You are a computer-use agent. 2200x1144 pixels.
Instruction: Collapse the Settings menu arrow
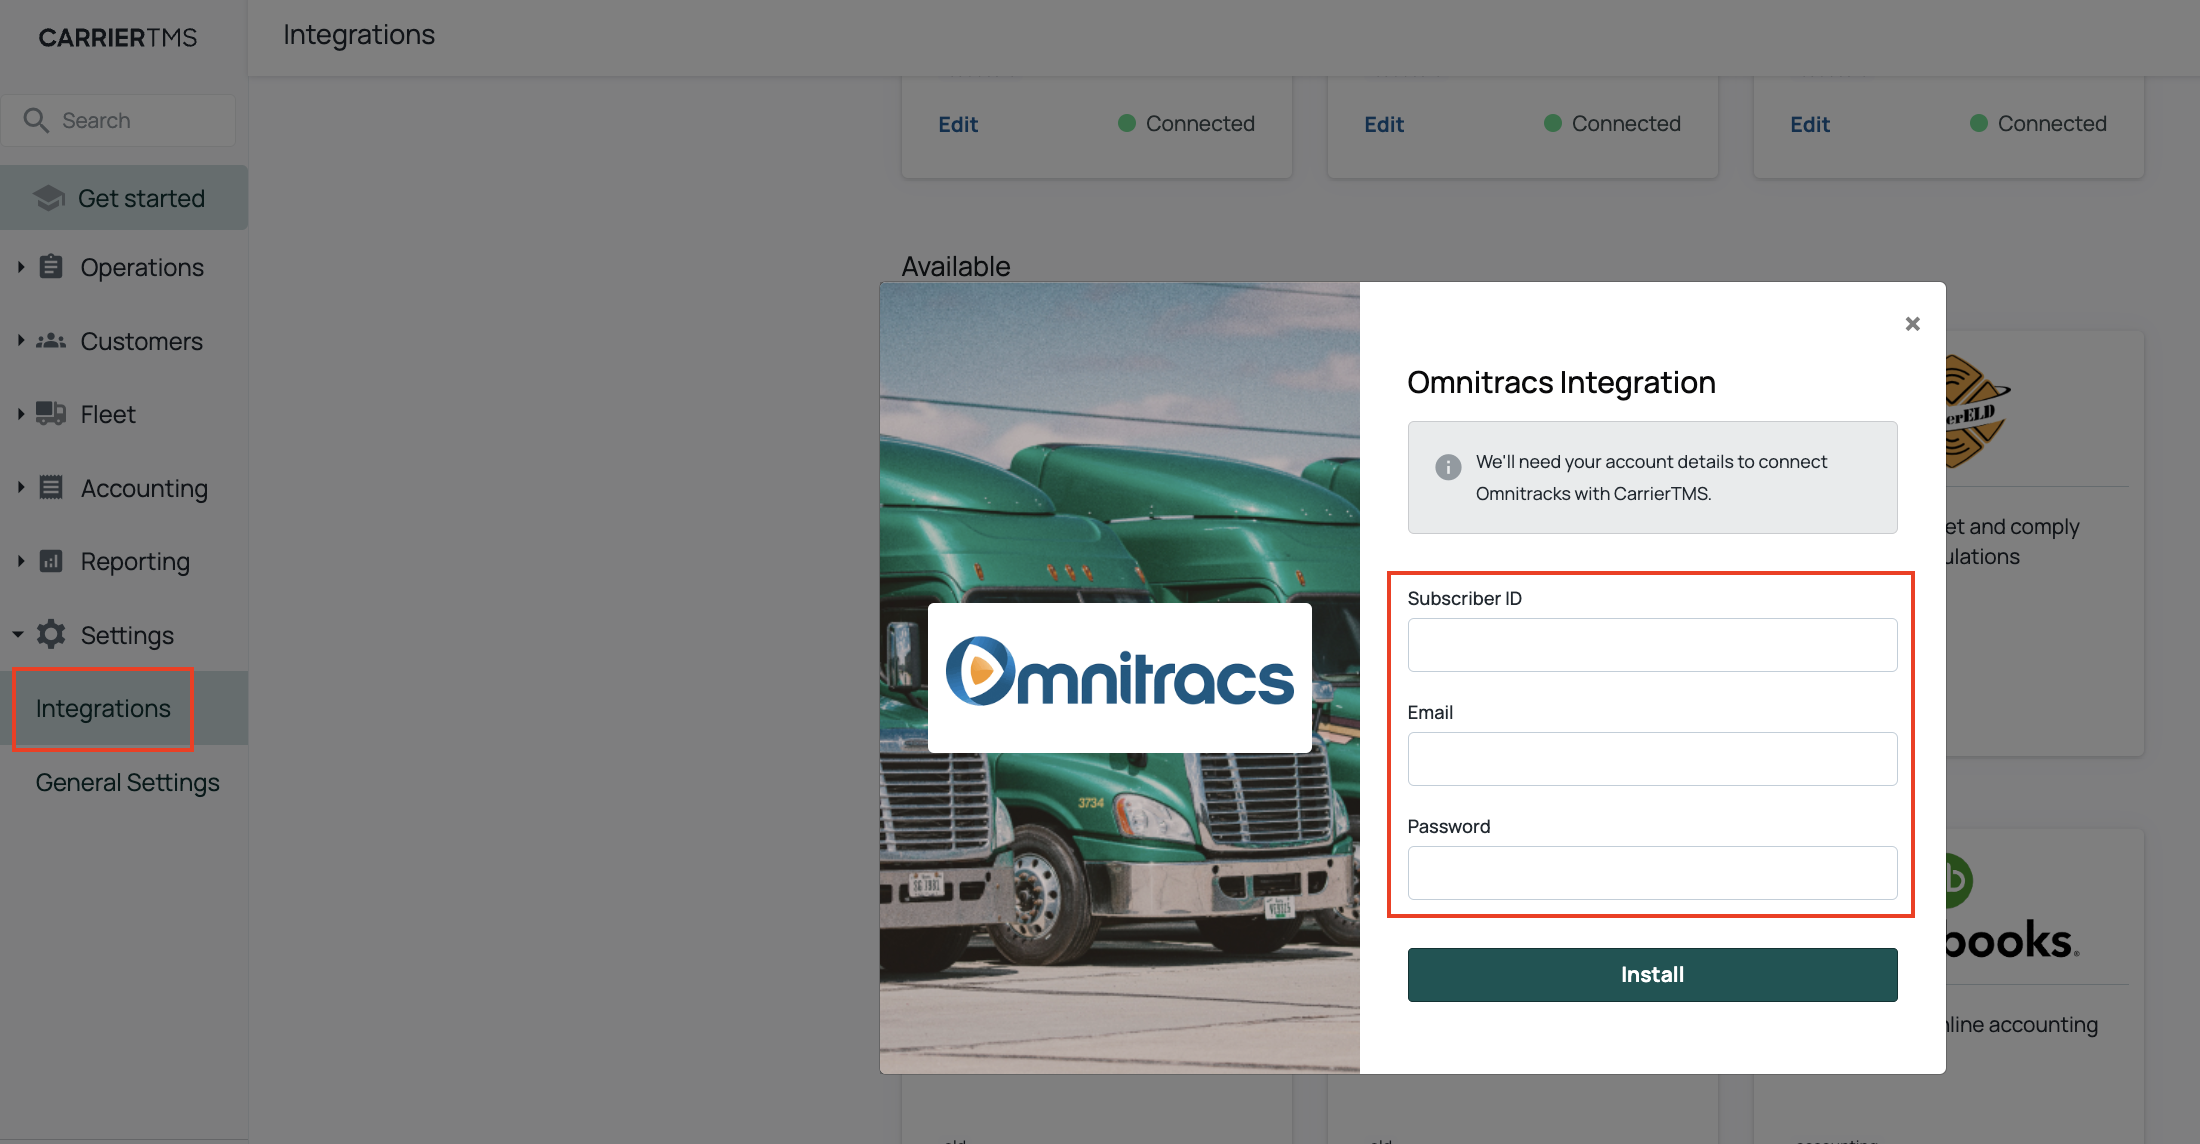(x=18, y=634)
